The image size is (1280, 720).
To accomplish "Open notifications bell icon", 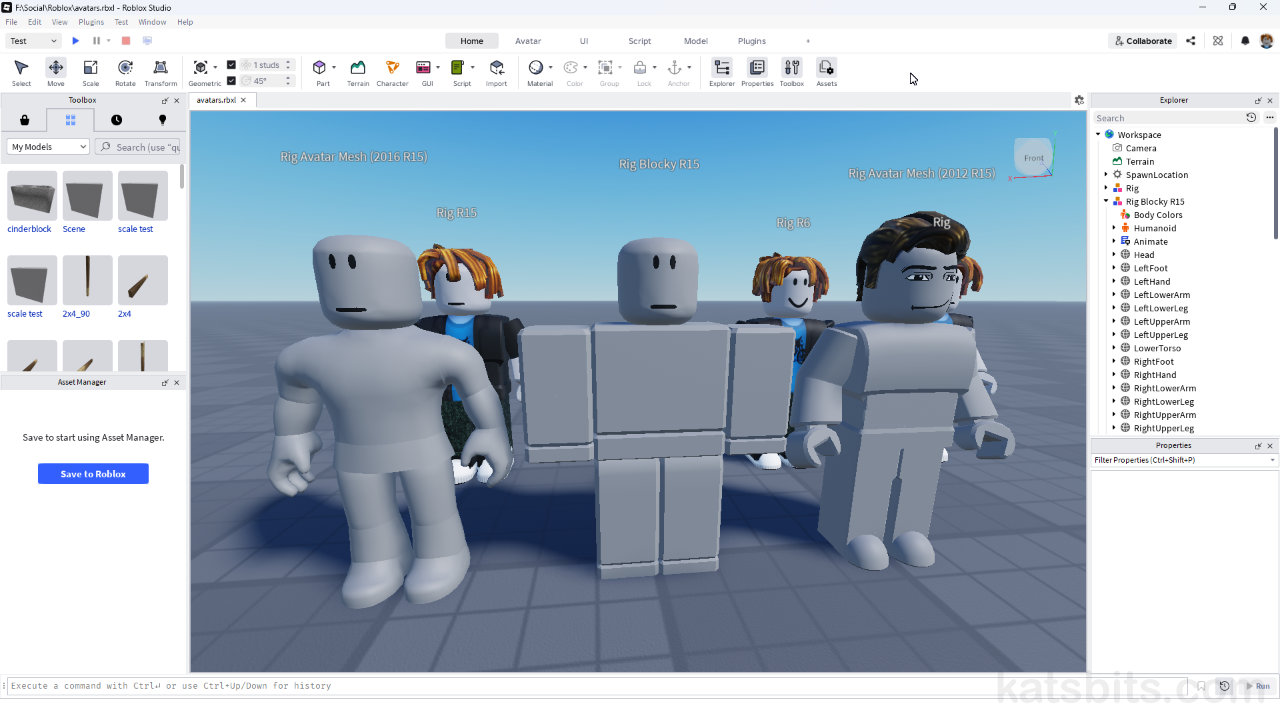I will pyautogui.click(x=1245, y=41).
